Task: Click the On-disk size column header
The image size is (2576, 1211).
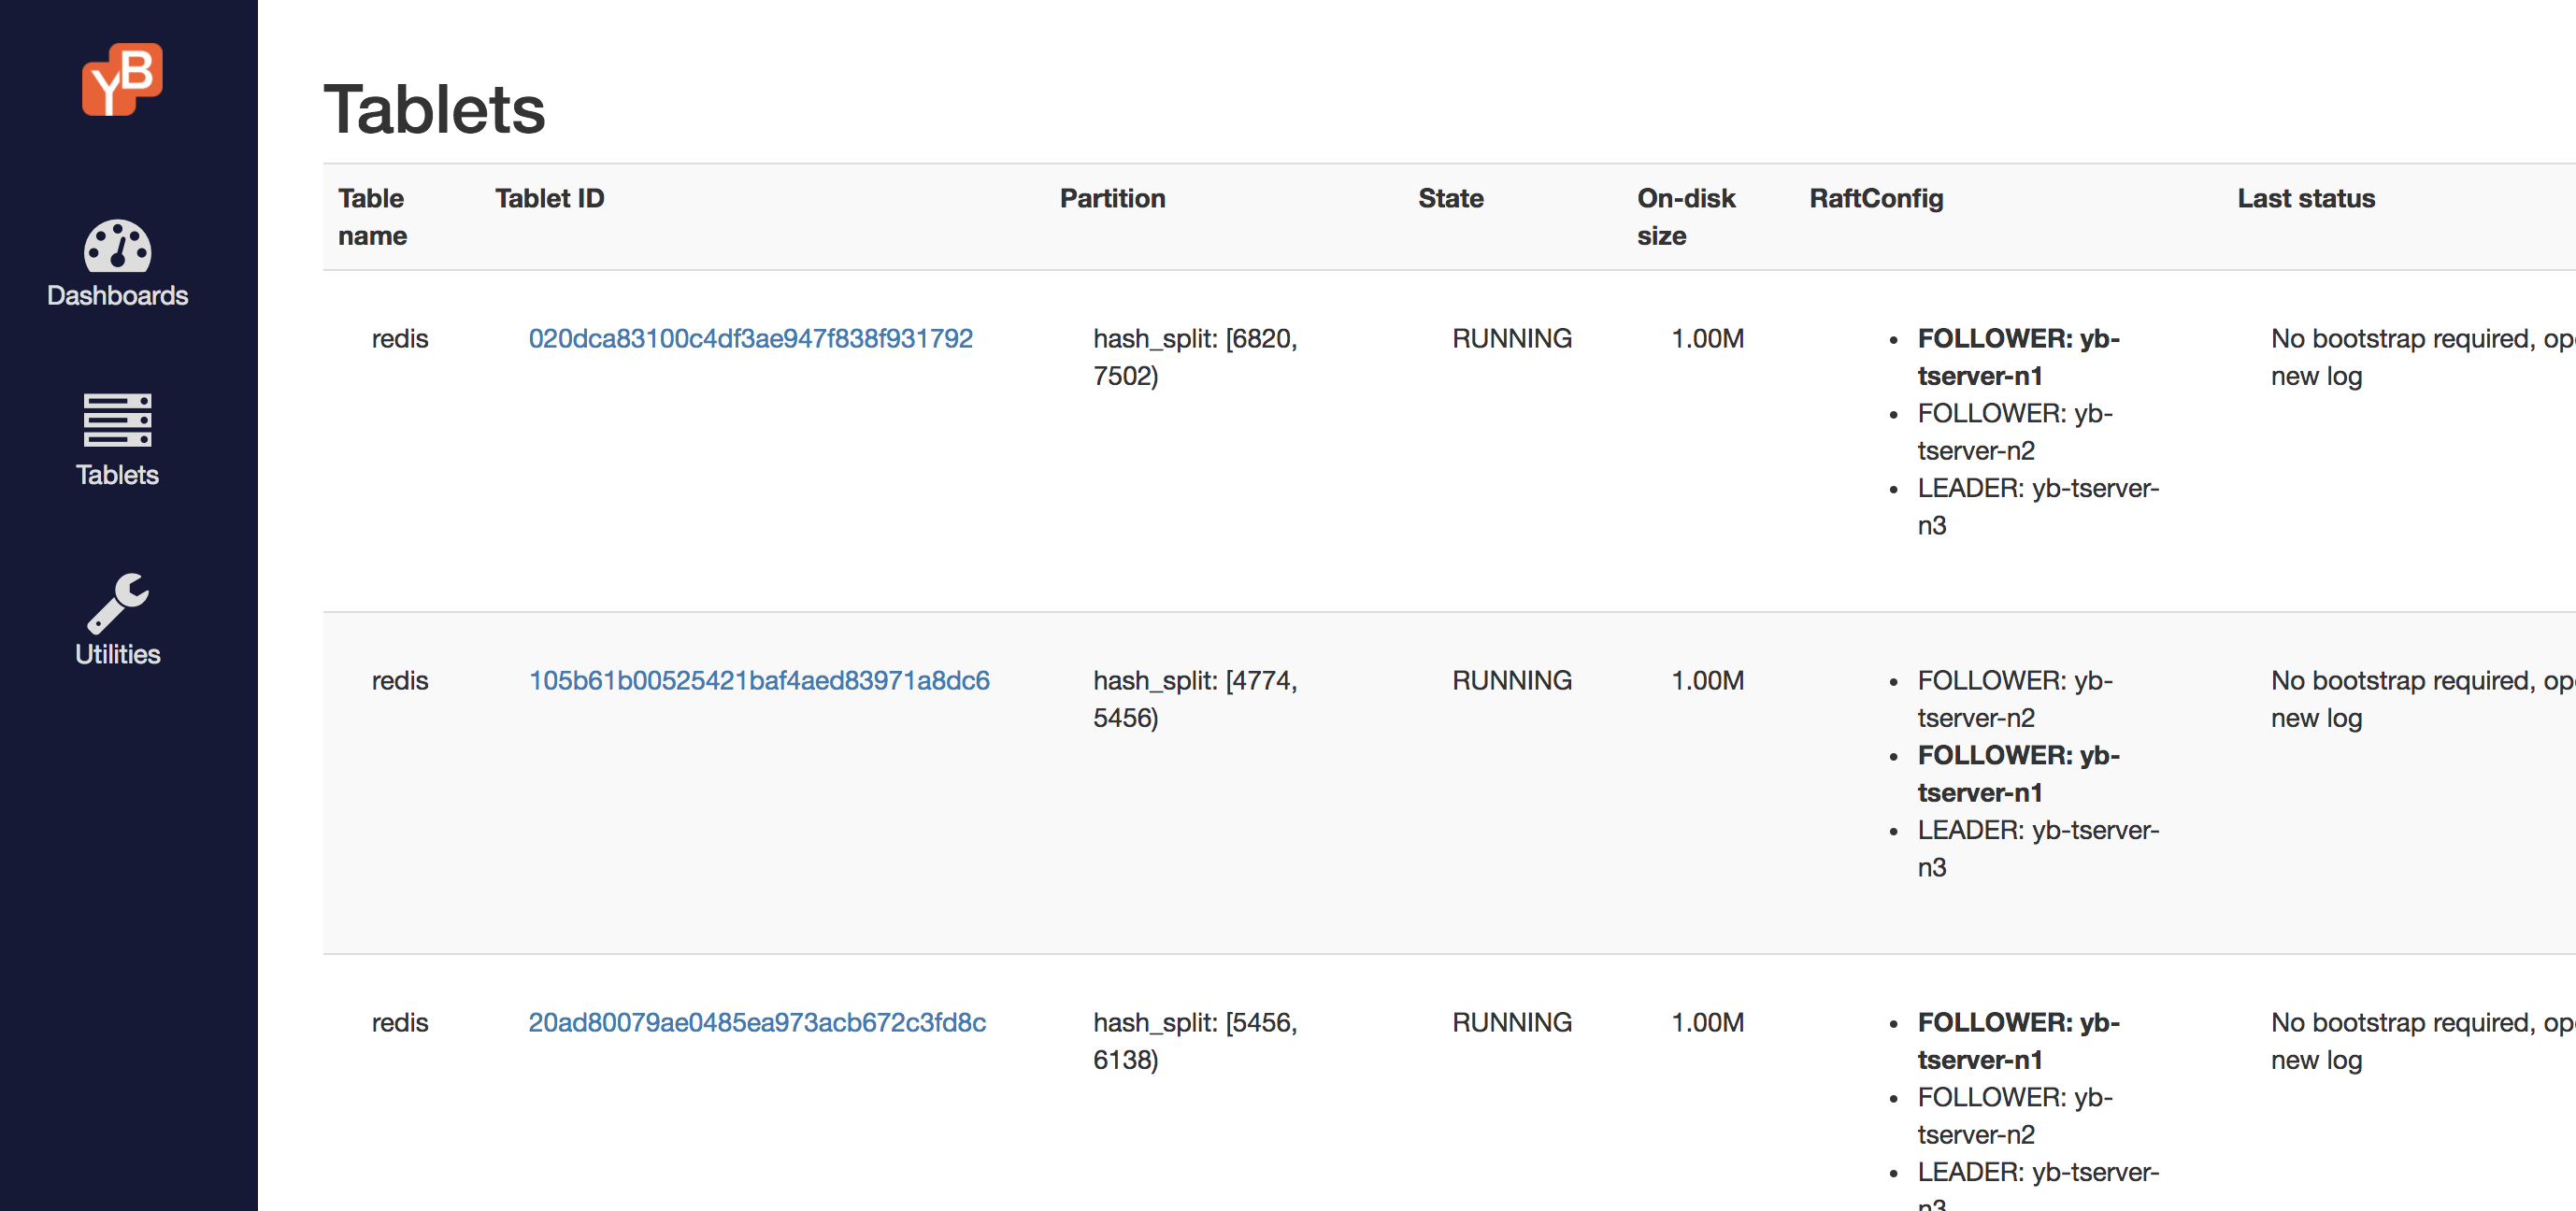Action: click(1686, 217)
